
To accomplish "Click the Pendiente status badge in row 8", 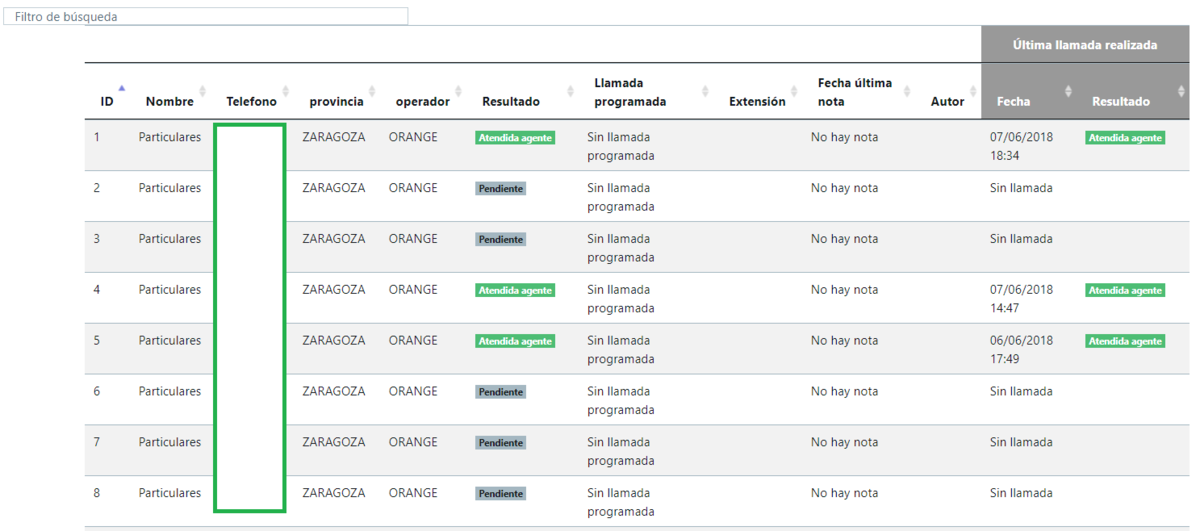I will coord(500,494).
